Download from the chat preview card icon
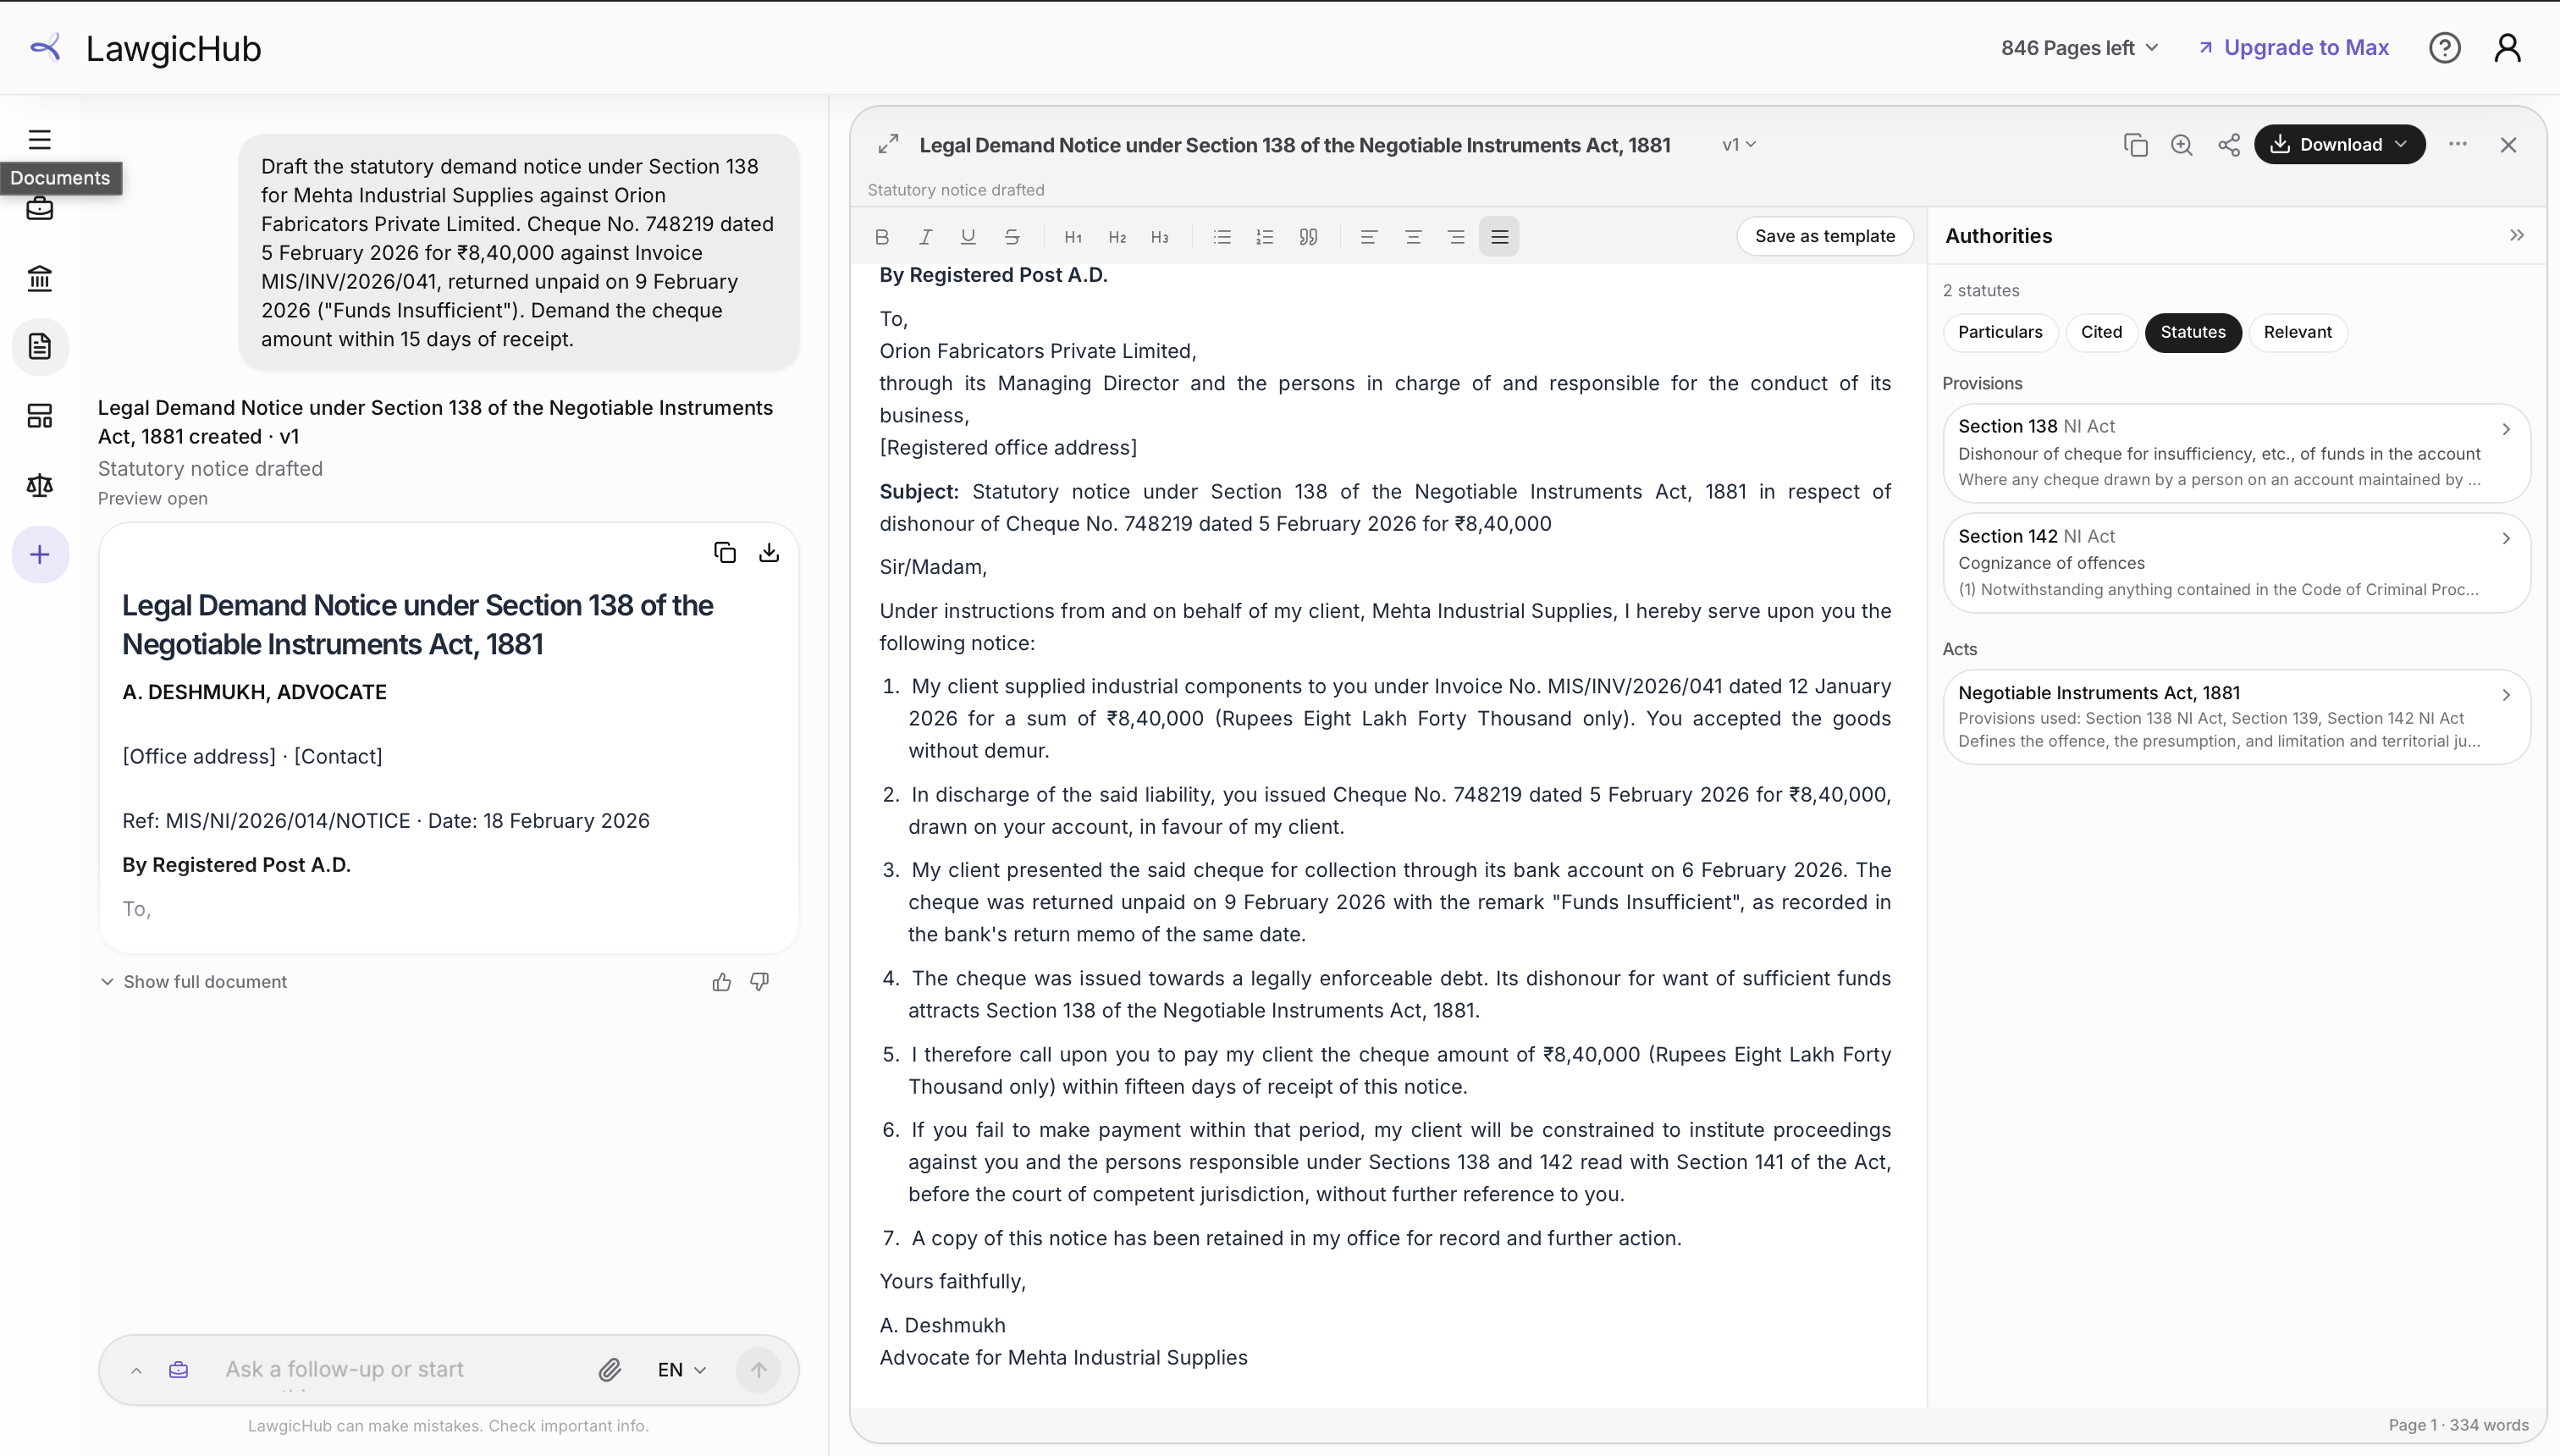Screen dimensions: 2560x1456 pyautogui.click(x=769, y=553)
